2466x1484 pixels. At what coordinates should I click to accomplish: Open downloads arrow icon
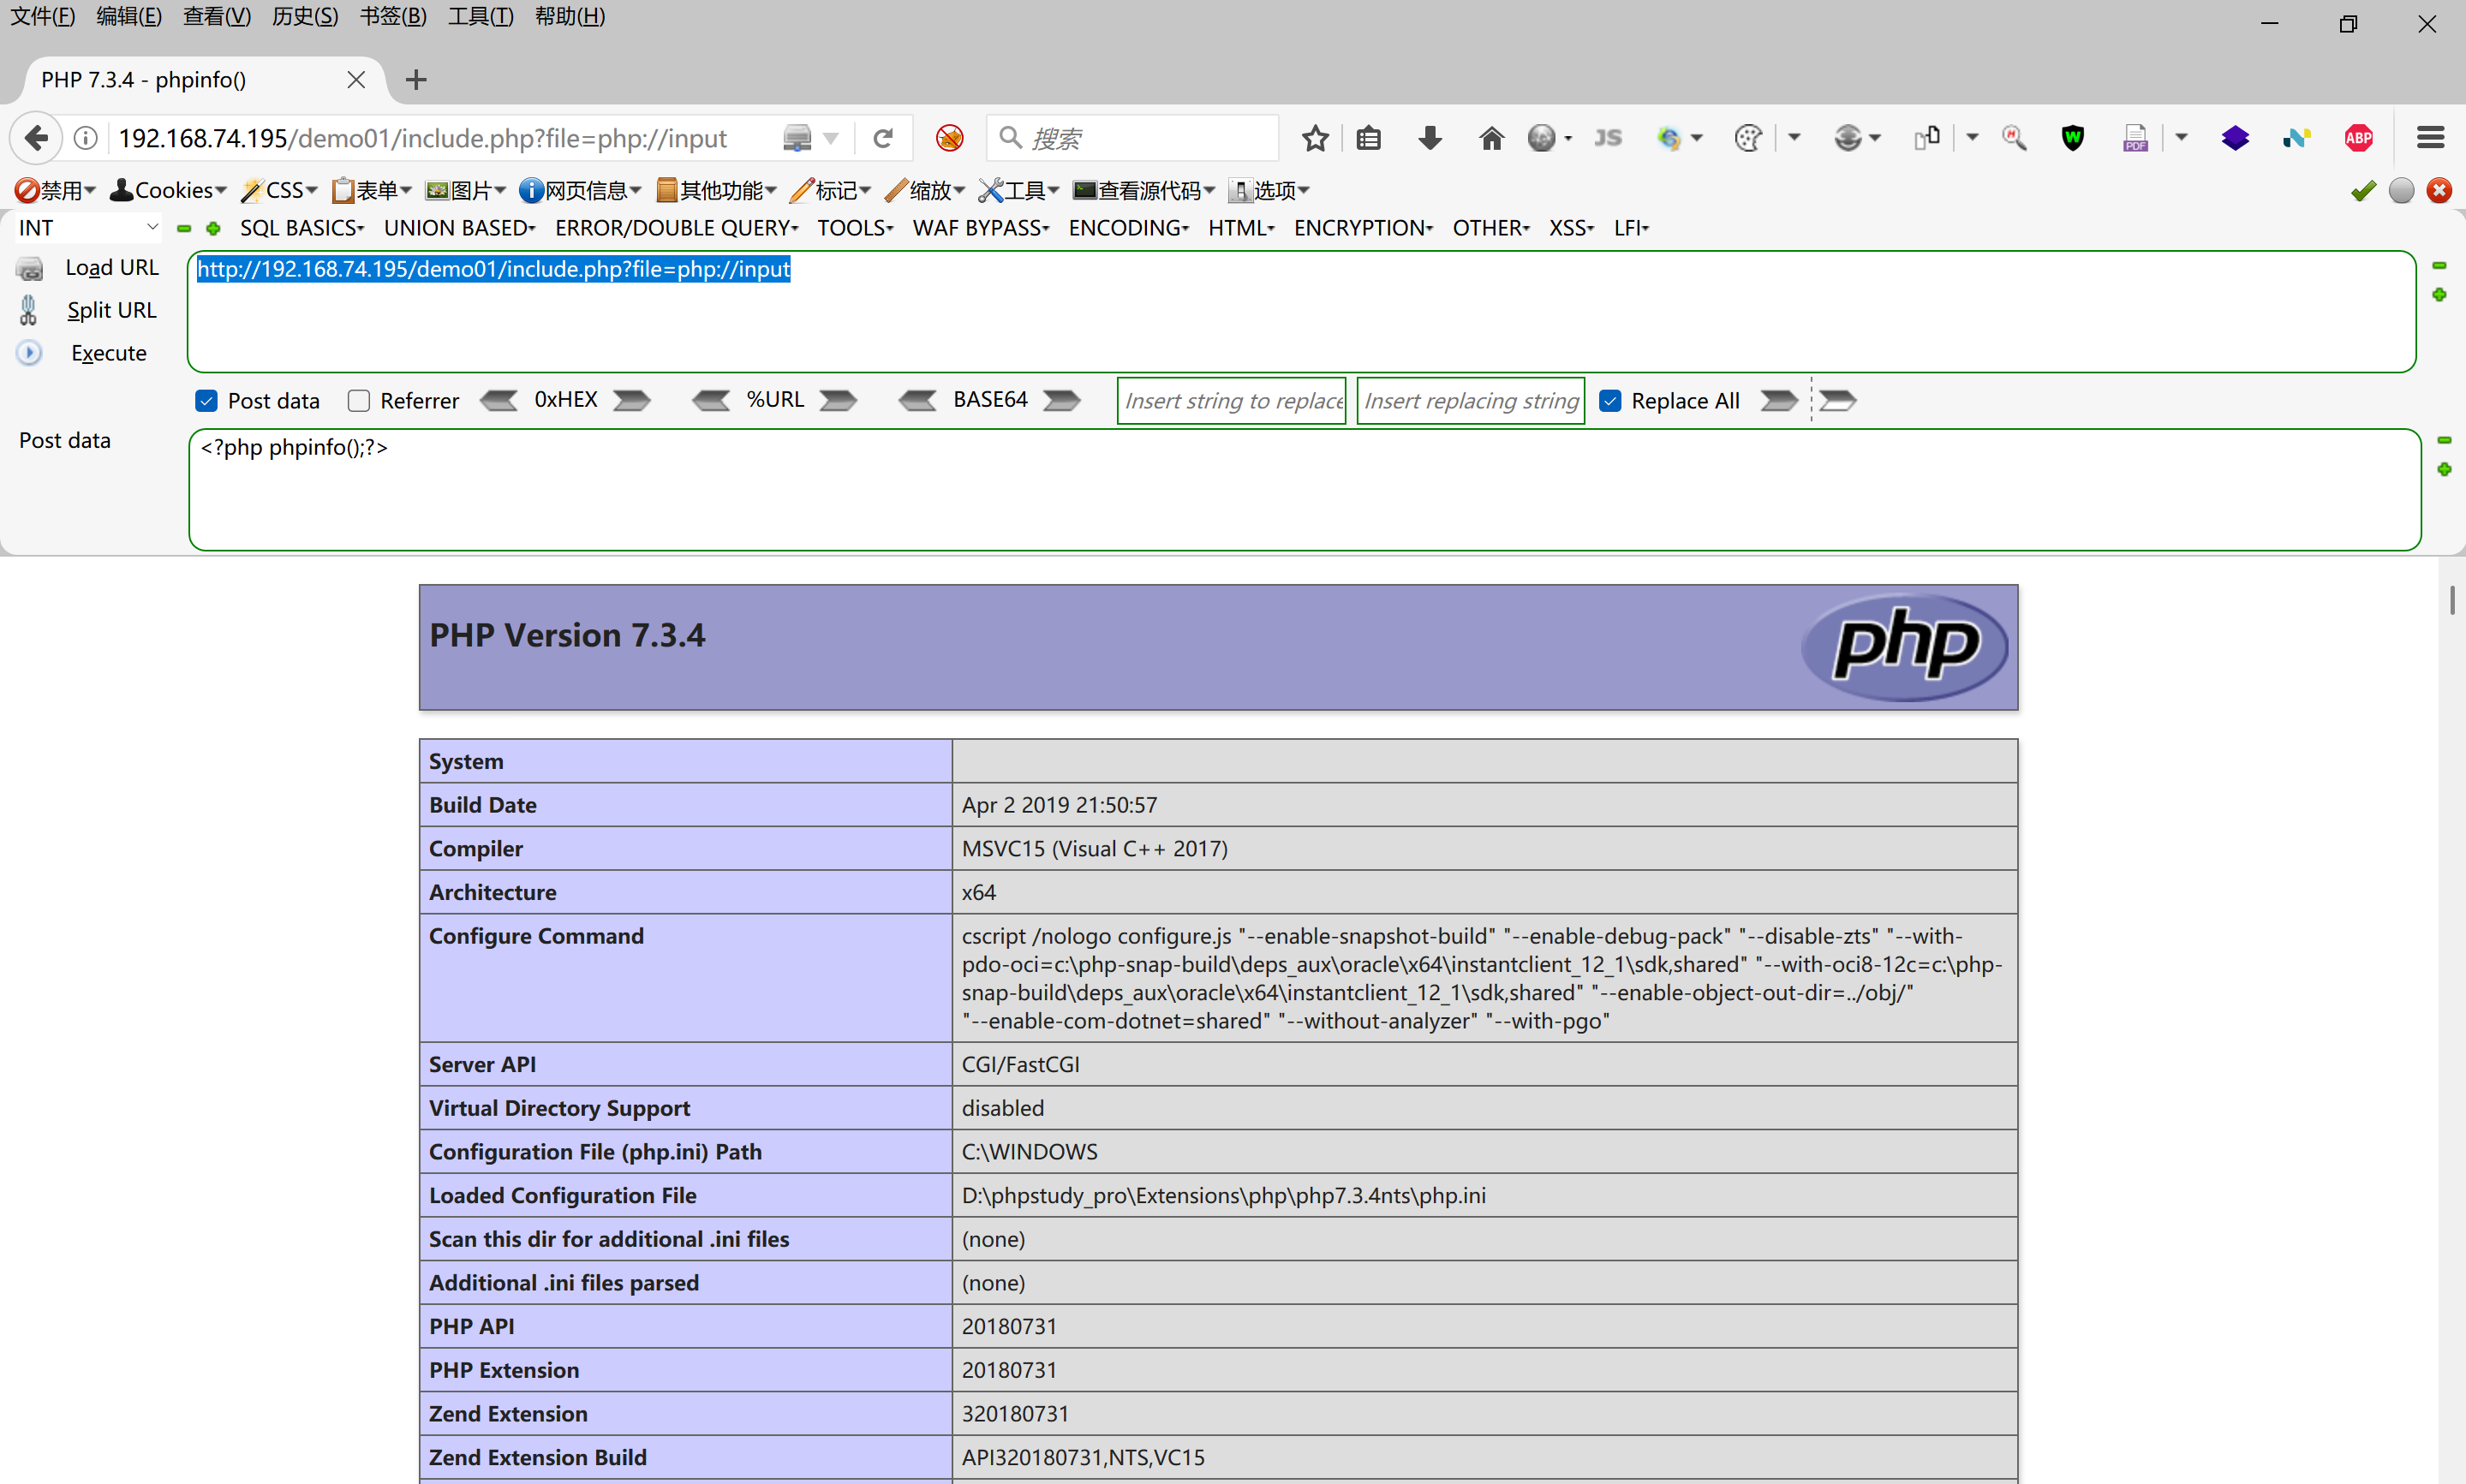(1430, 138)
